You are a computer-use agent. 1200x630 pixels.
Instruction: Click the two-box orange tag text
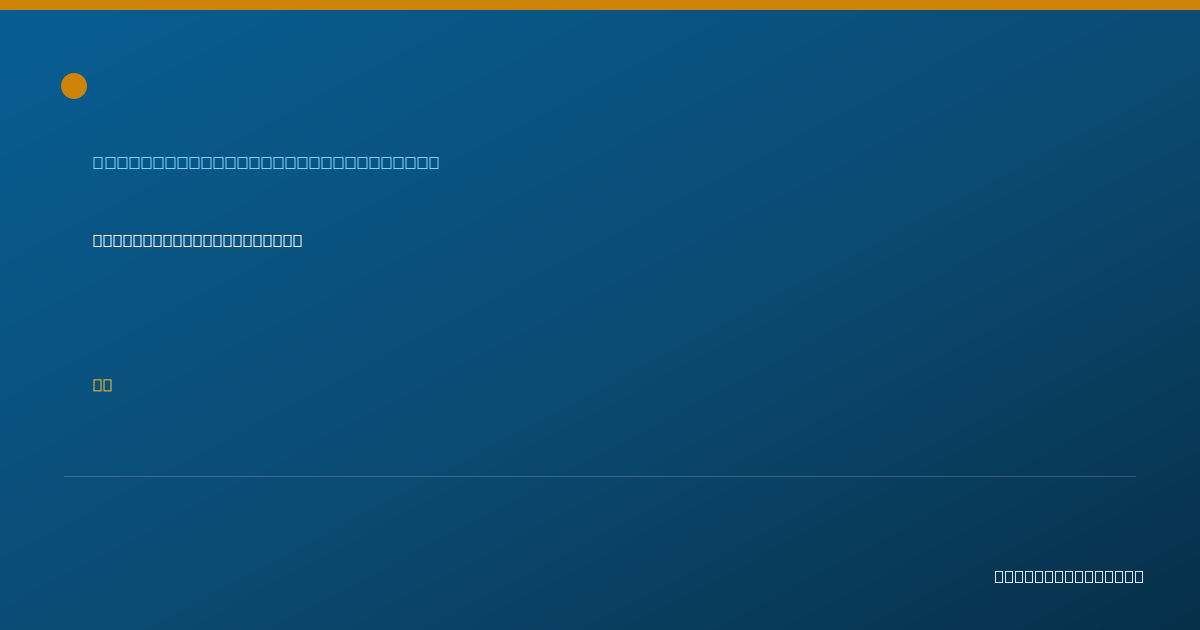tap(102, 385)
